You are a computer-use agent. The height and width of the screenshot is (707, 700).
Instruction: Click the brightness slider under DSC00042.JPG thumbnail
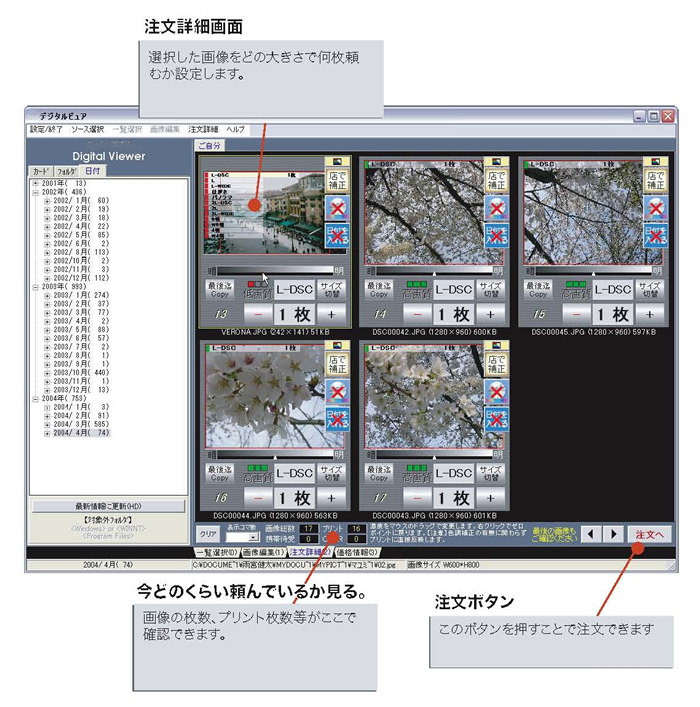[x=434, y=271]
